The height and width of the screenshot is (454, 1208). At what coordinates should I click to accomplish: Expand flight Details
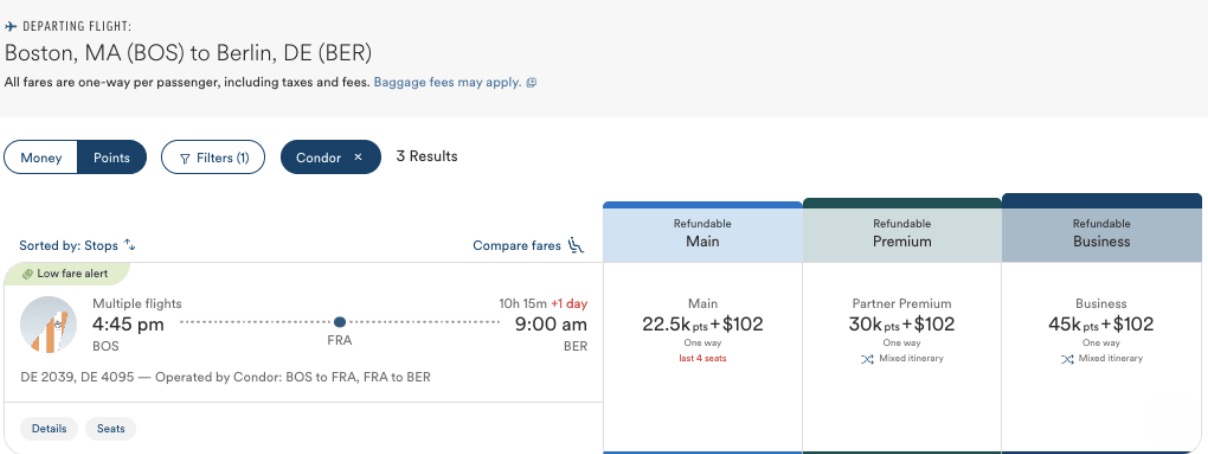(x=49, y=429)
